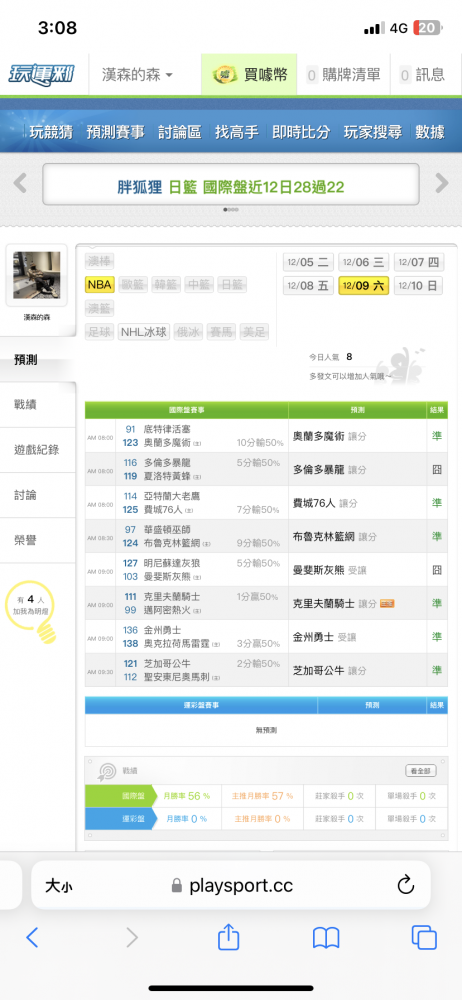Viewport: 462px width, 1000px height.
Task: Tap the banner carousel pagination dots
Action: [231, 209]
